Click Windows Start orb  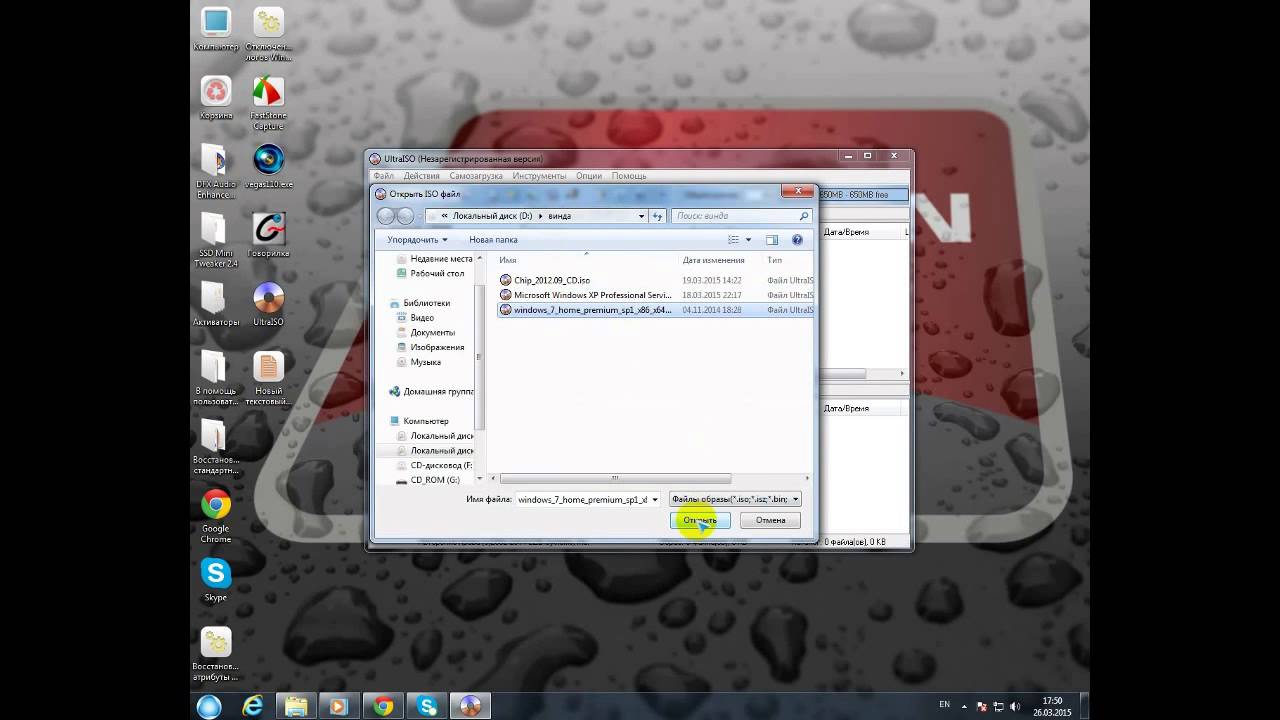click(x=209, y=706)
